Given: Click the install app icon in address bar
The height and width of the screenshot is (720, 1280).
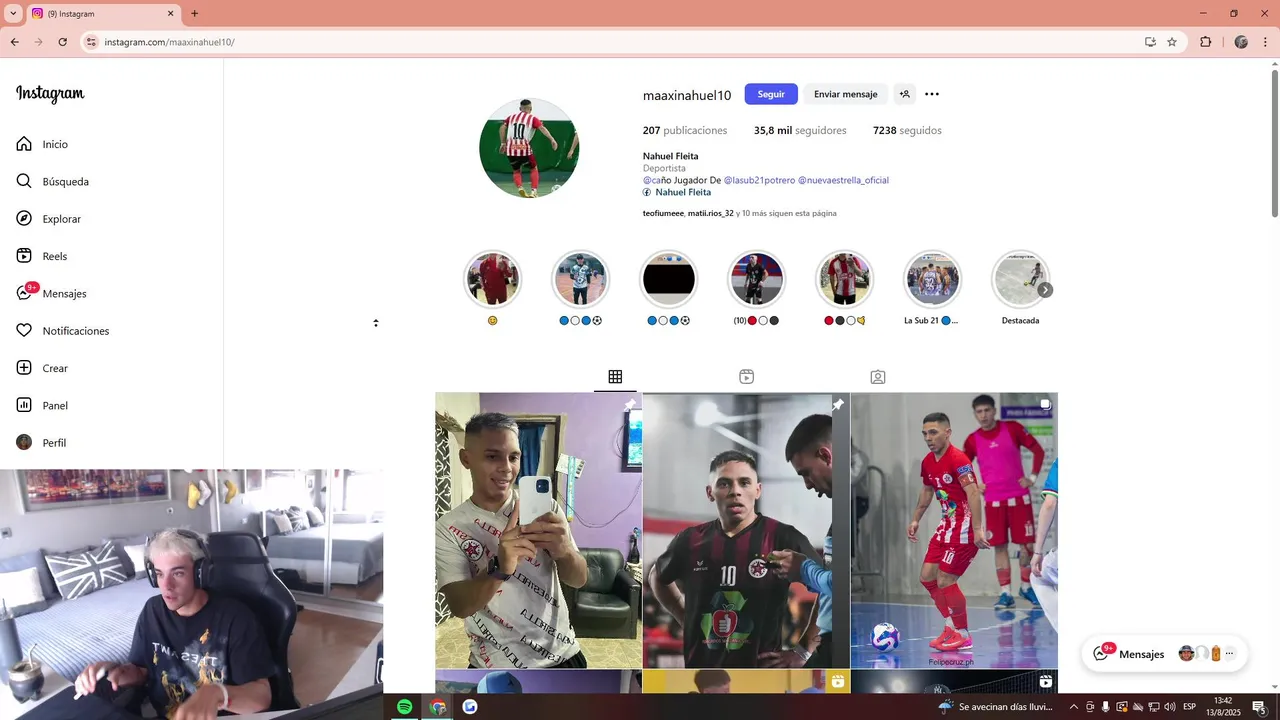Looking at the screenshot, I should [x=1150, y=42].
